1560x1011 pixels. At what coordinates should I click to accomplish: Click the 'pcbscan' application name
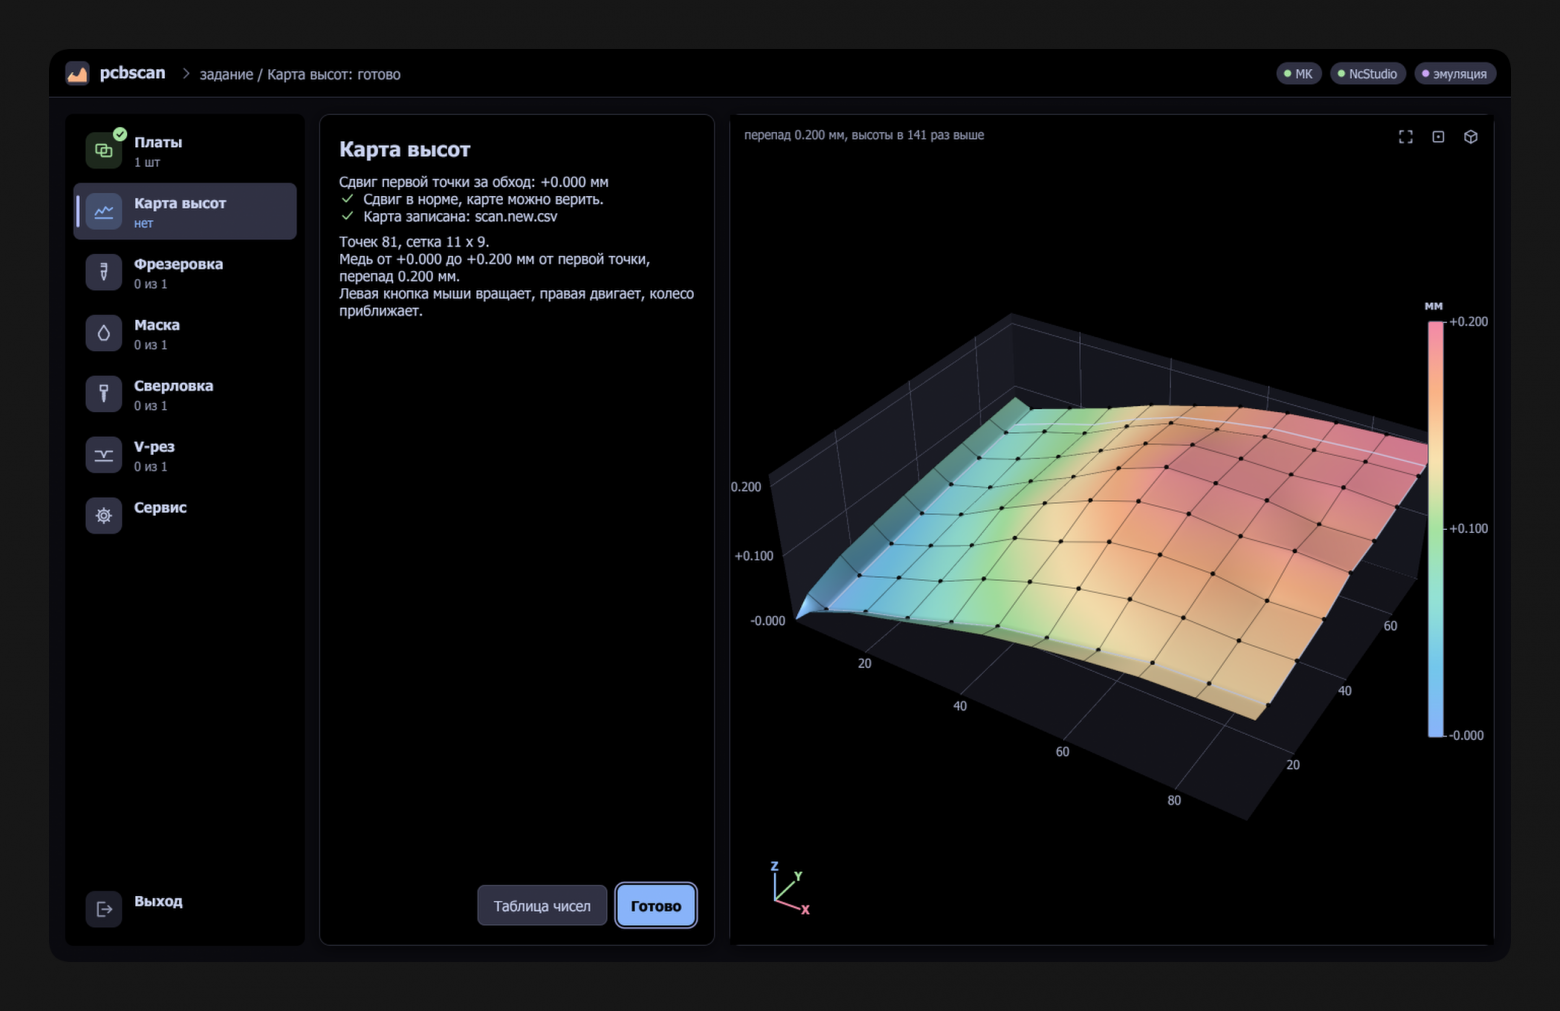click(132, 73)
